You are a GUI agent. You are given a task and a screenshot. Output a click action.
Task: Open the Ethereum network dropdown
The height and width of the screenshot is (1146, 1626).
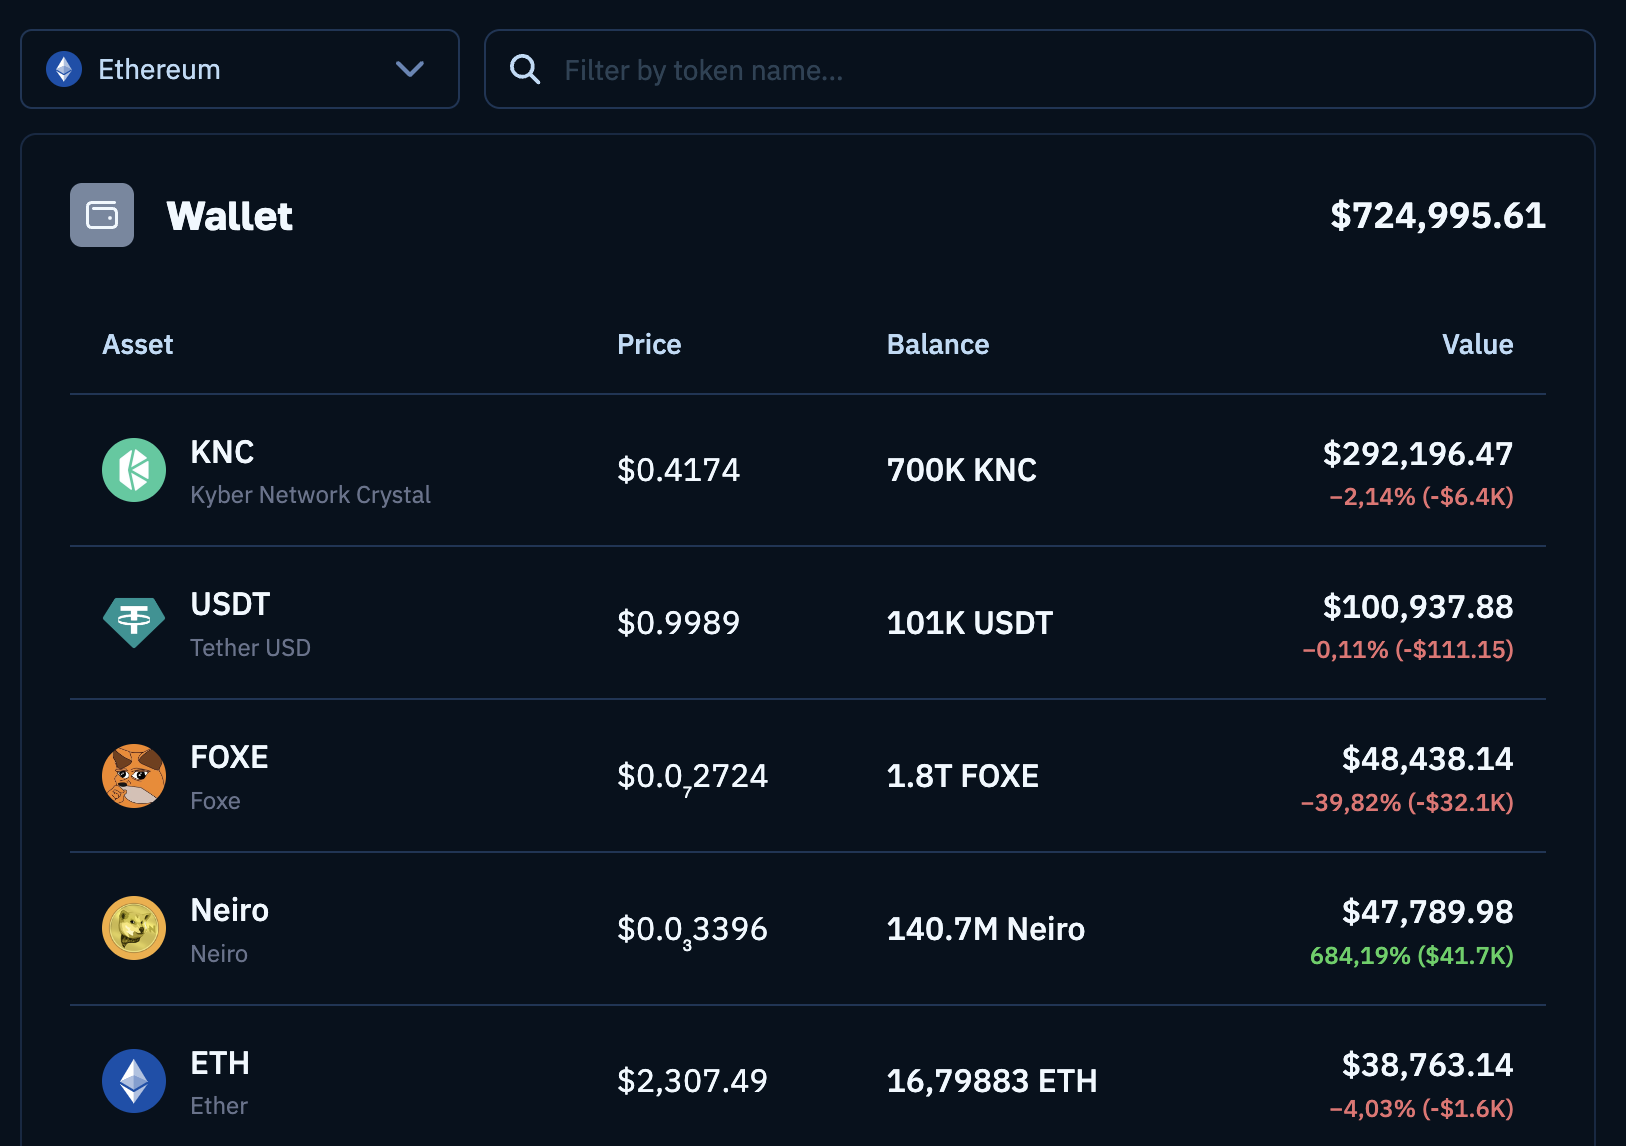(240, 69)
